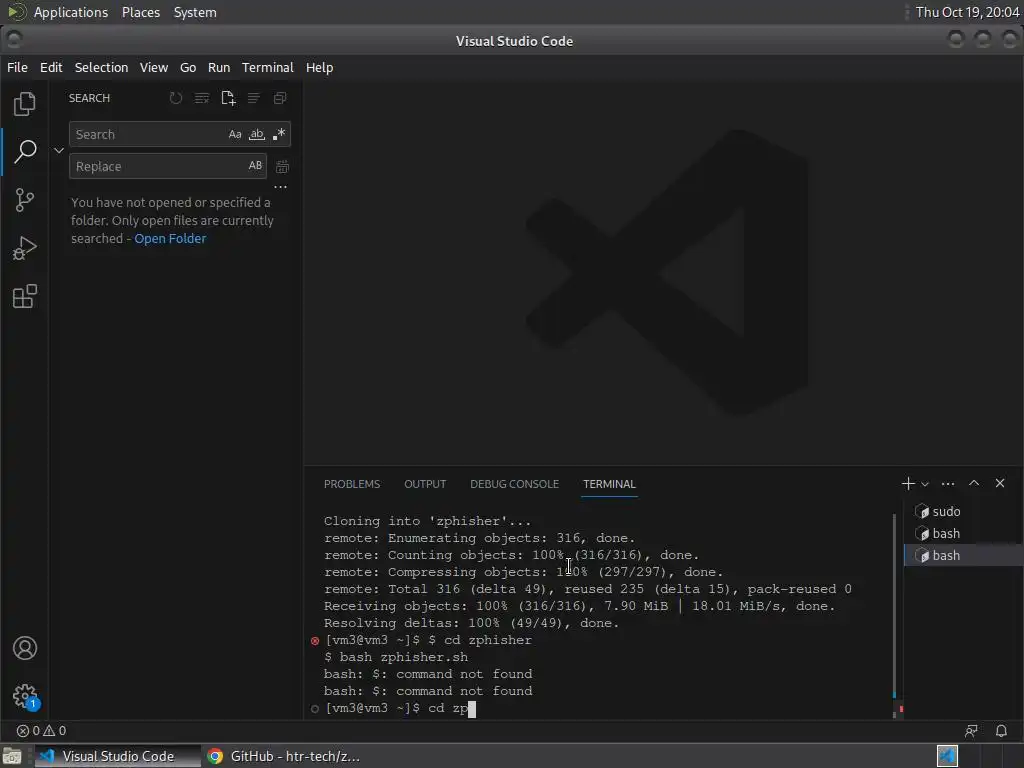Click the 'Resolving deltas' terminal line

point(471,623)
